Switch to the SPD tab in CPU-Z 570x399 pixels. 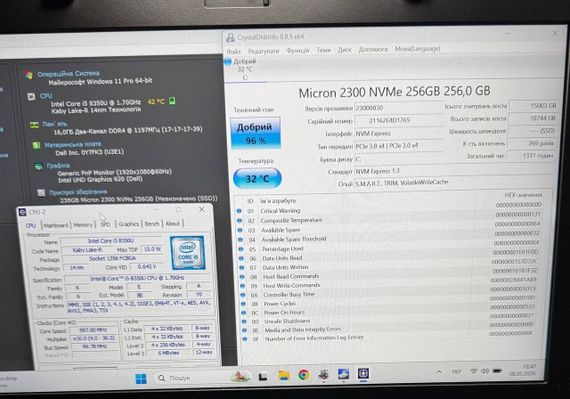[x=105, y=225]
